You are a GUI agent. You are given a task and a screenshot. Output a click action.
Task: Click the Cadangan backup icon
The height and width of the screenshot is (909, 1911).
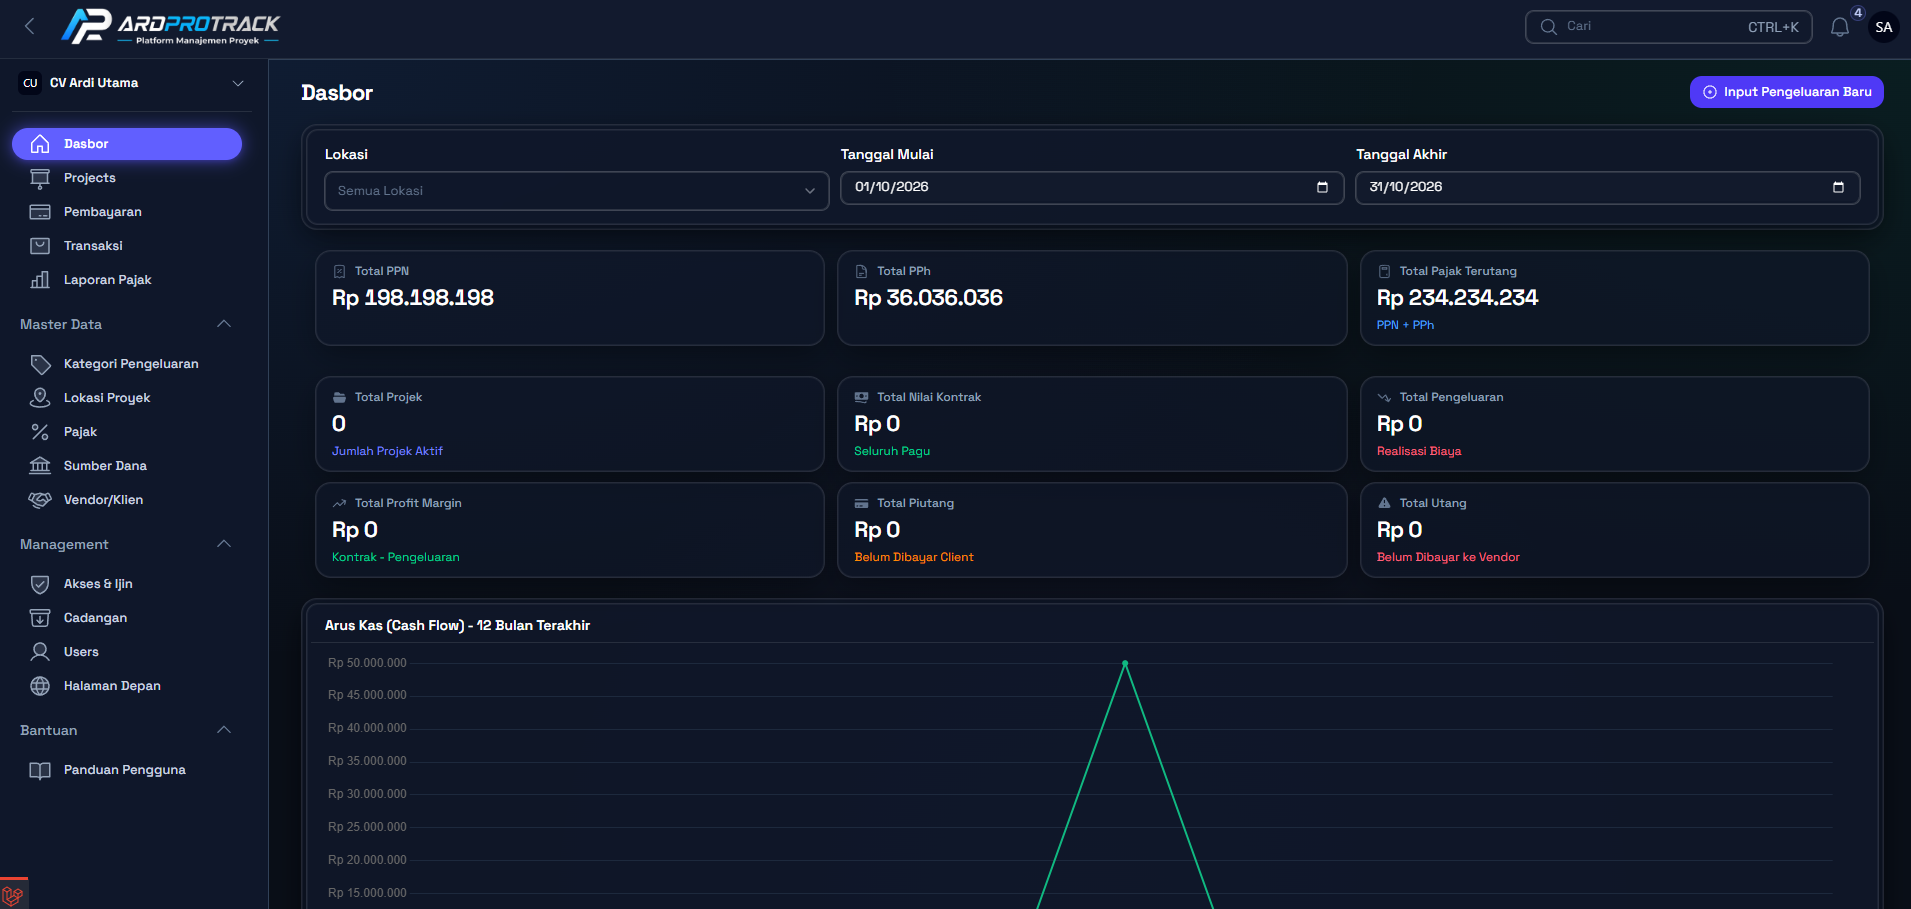40,618
